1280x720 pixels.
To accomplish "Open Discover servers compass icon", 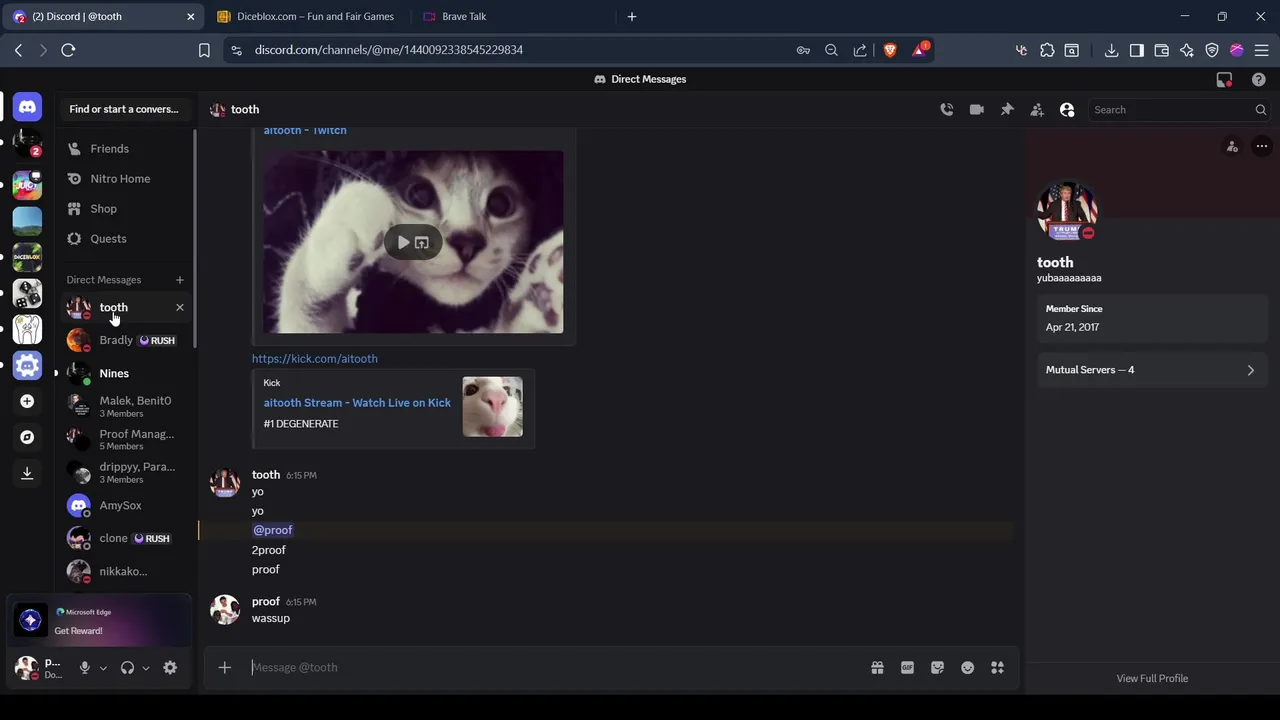I will [27, 437].
